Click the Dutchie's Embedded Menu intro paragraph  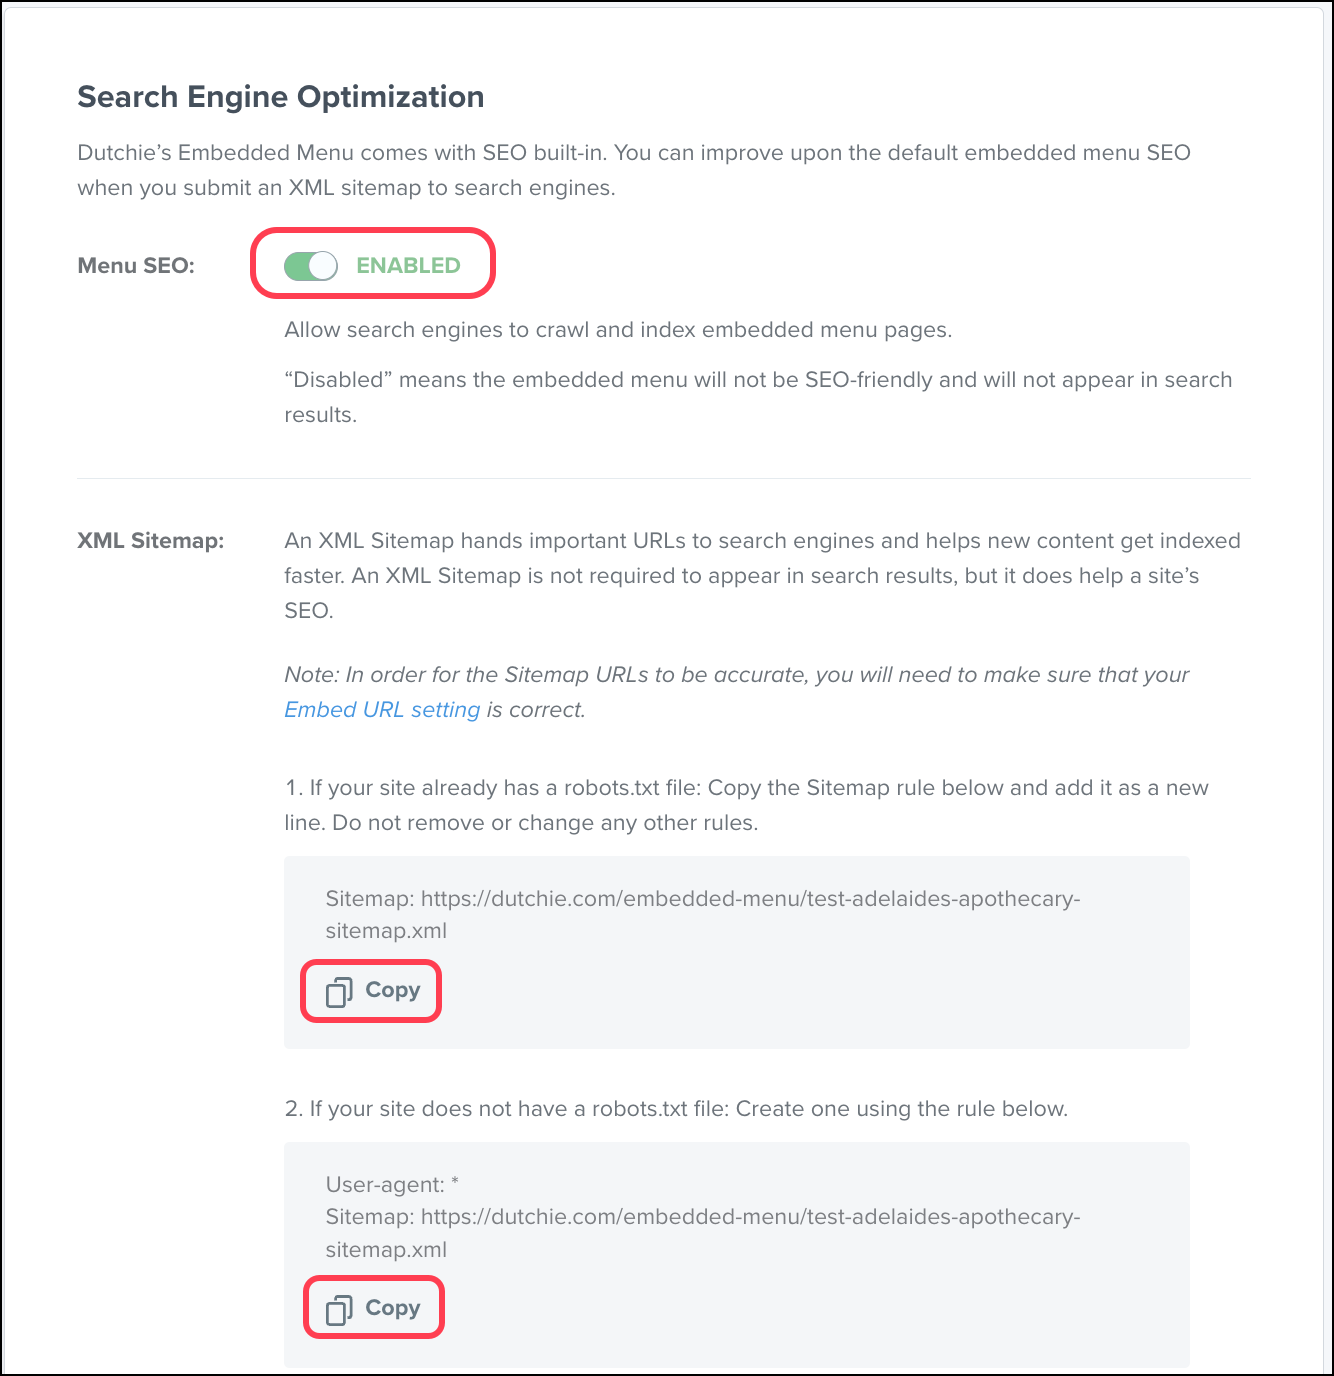634,170
